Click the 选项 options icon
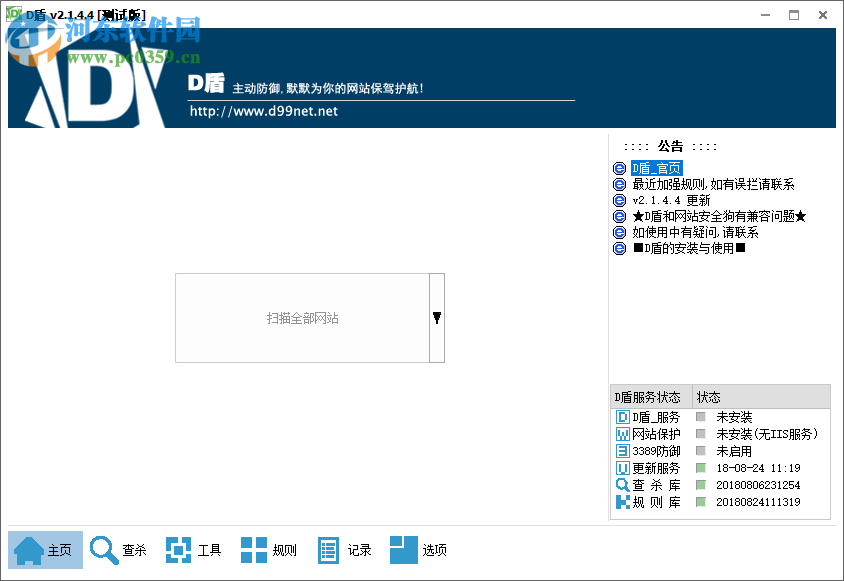The image size is (844, 581). click(404, 549)
